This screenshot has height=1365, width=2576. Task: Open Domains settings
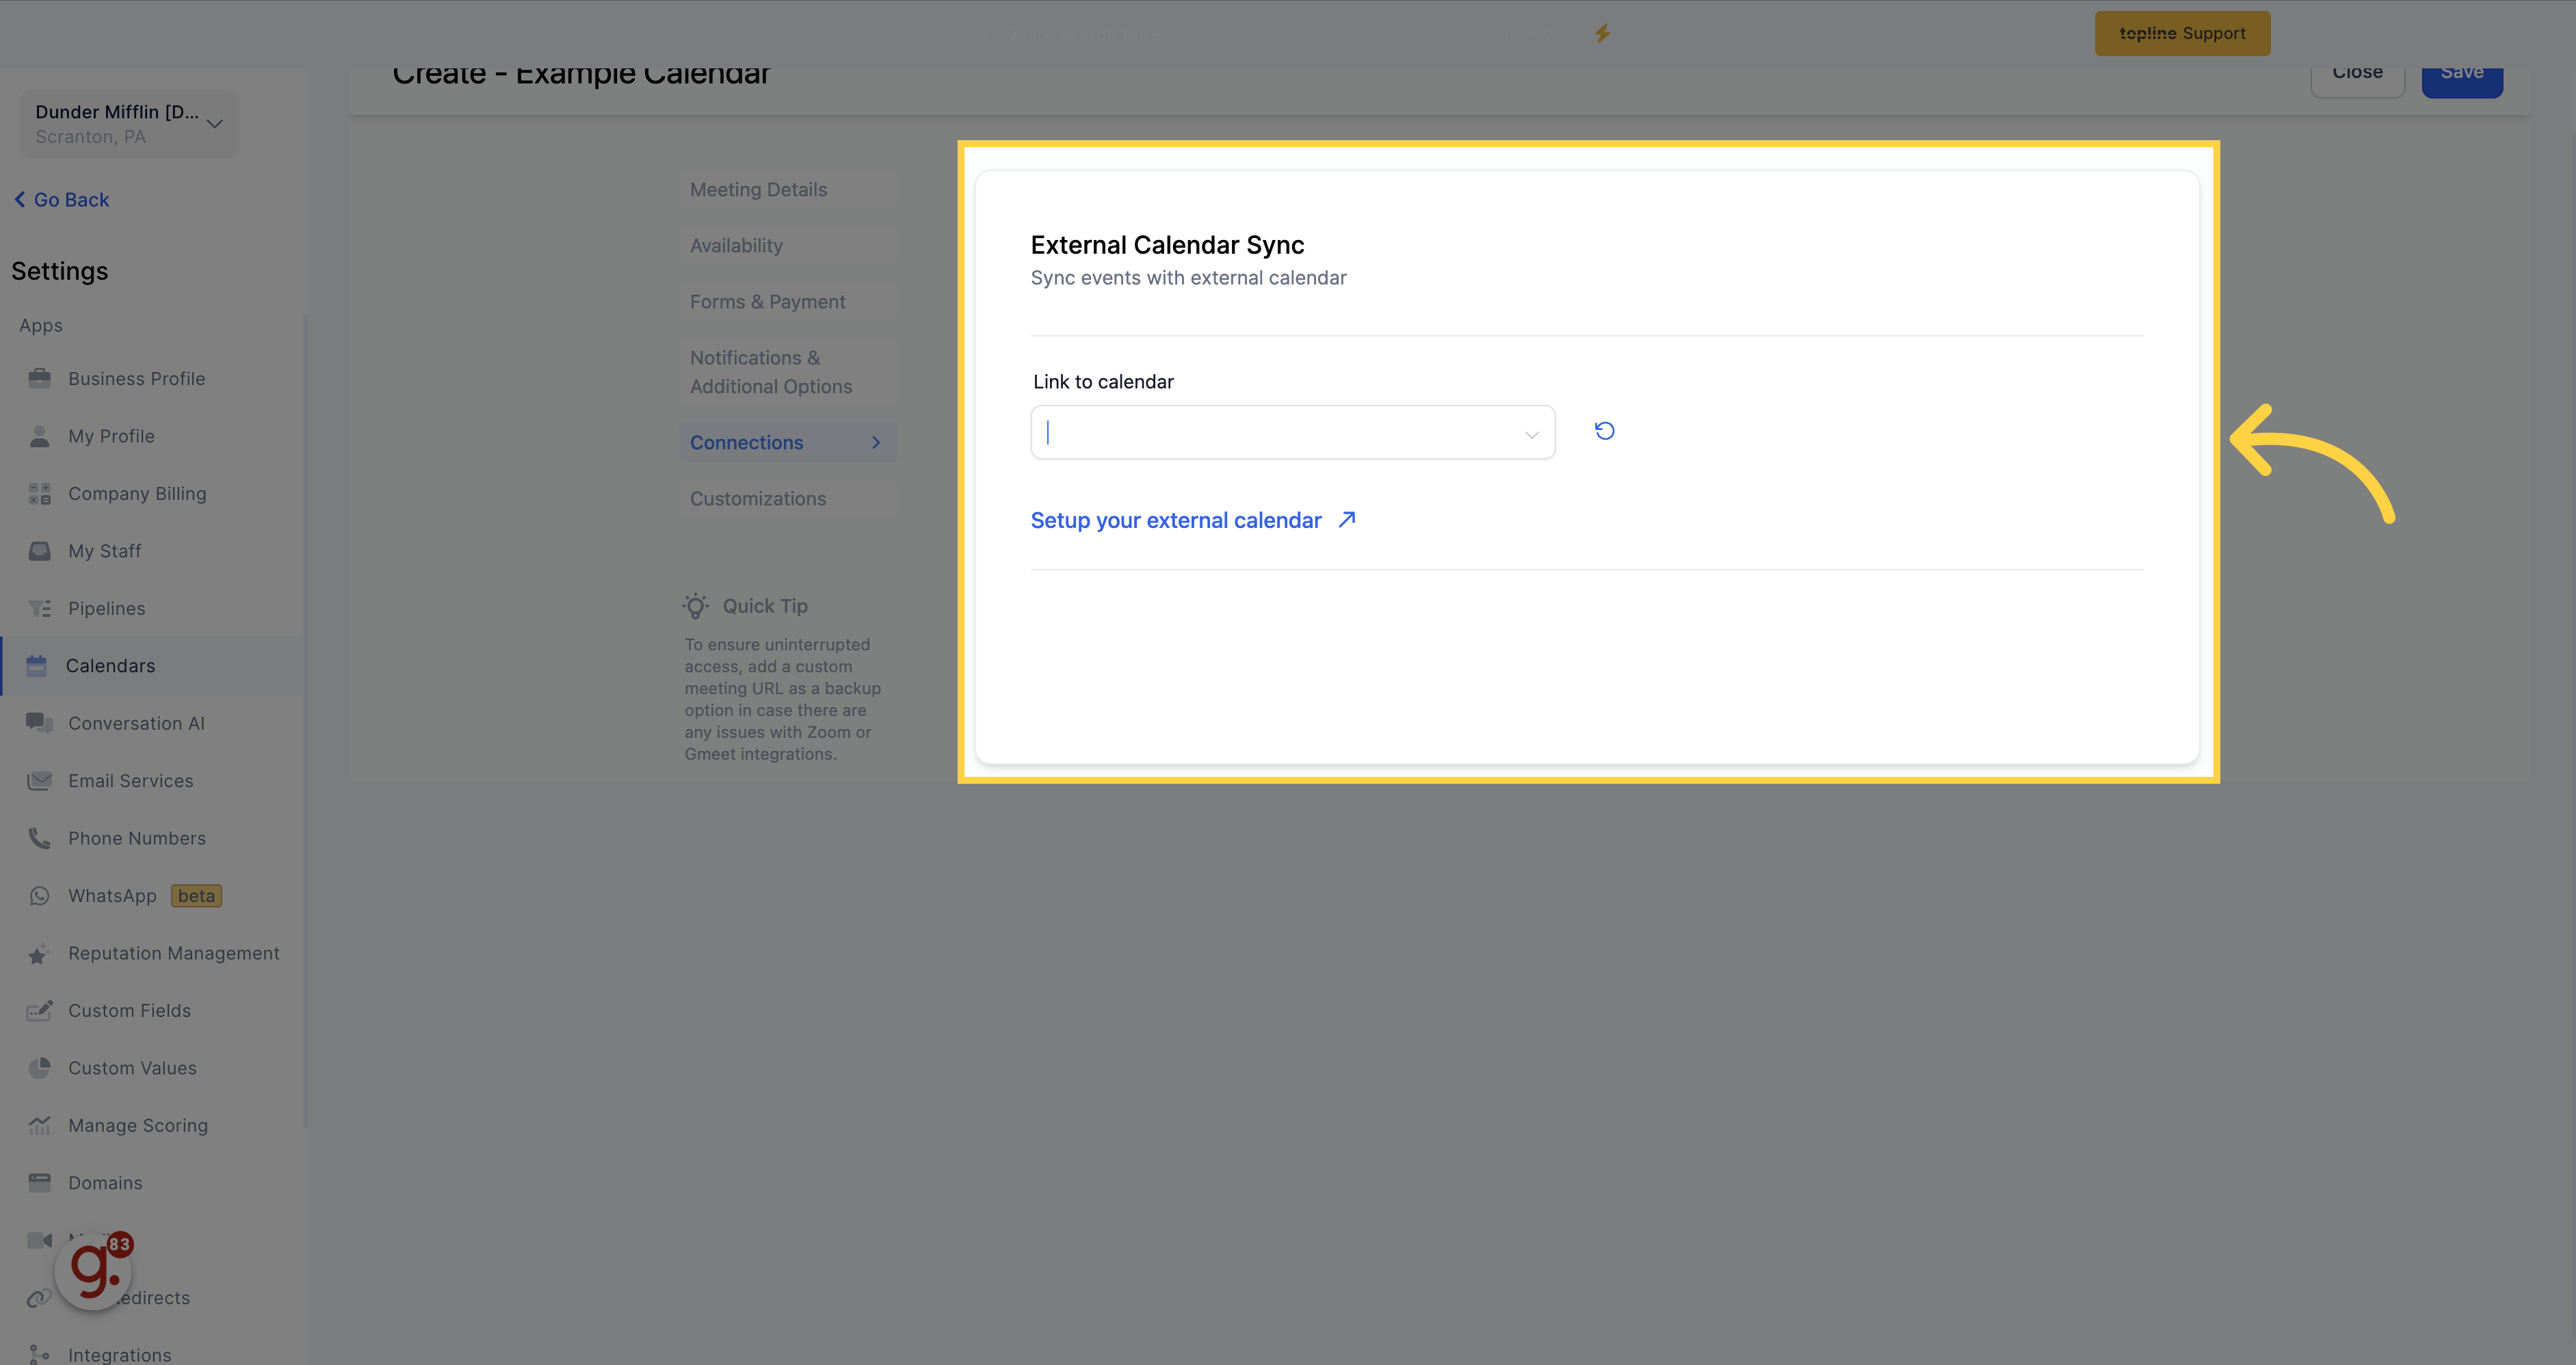105,1183
